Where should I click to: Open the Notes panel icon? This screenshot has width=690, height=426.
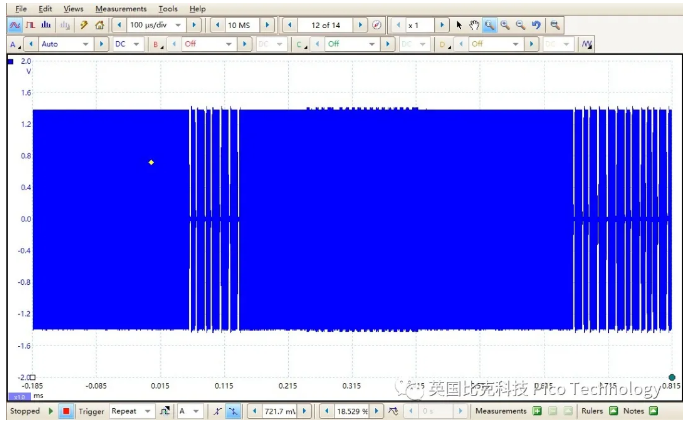coord(654,411)
